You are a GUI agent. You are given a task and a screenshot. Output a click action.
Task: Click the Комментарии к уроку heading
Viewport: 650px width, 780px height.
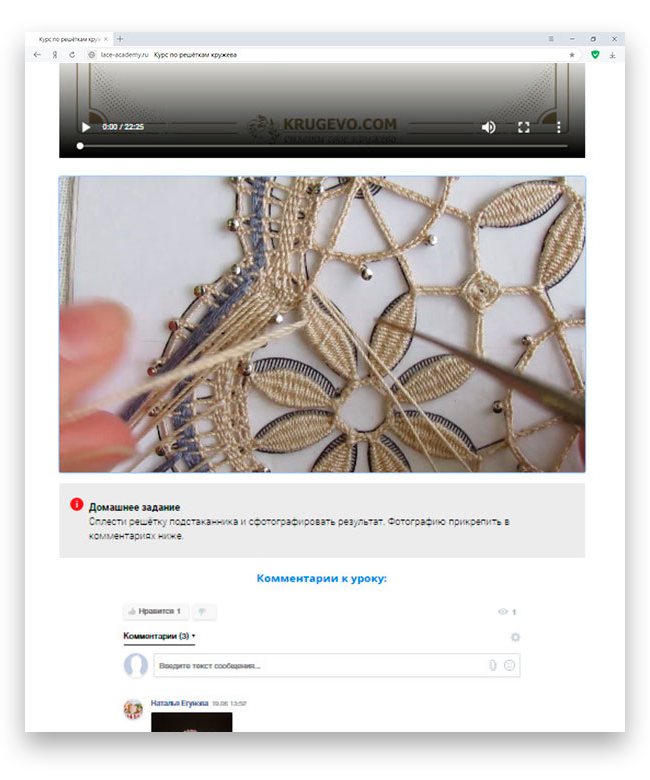(x=322, y=579)
